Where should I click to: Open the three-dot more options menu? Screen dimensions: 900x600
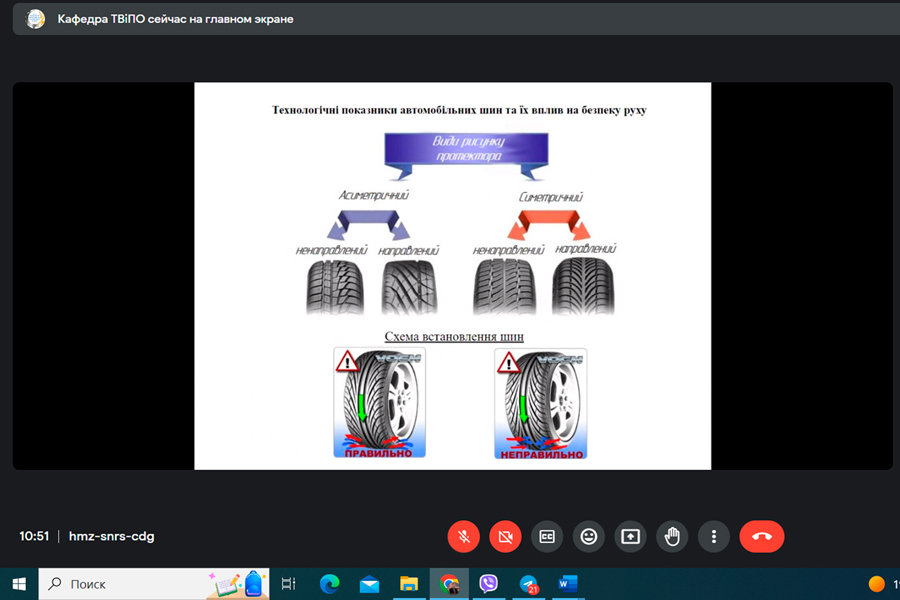tap(714, 536)
